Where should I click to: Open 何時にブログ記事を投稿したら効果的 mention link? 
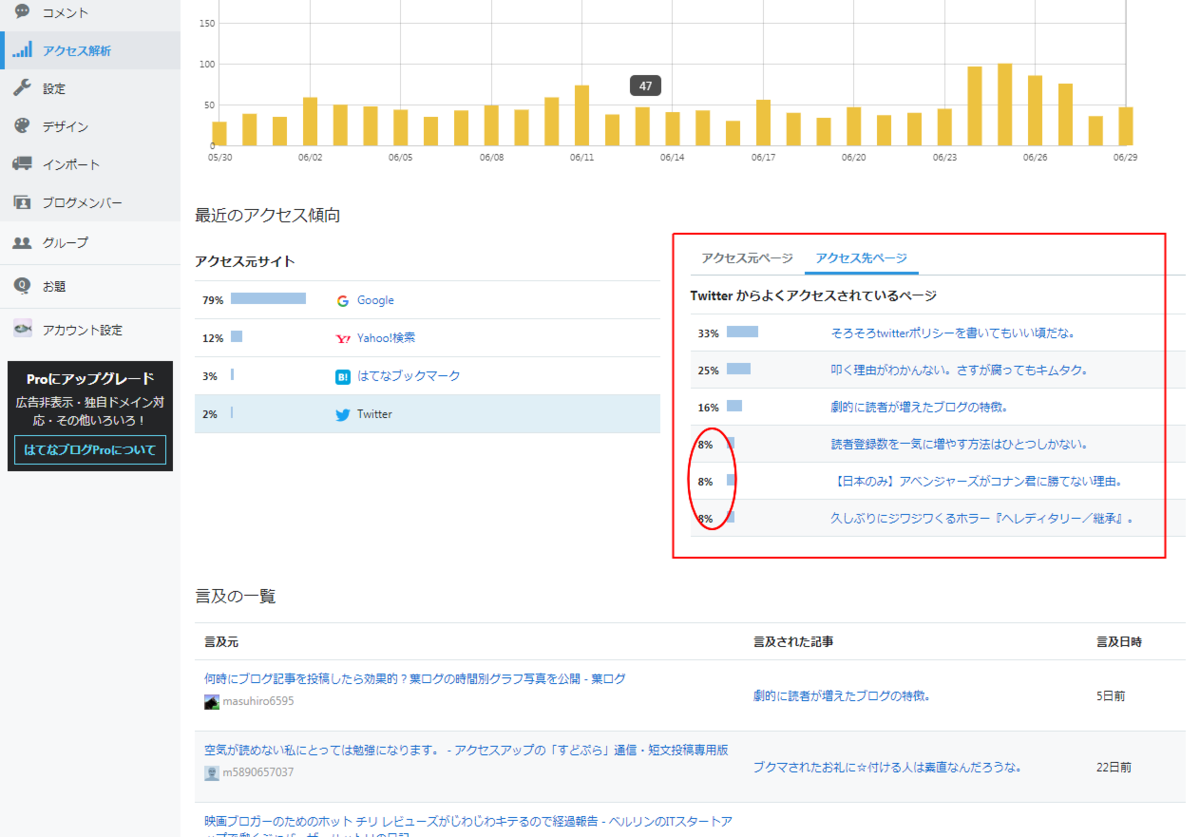pyautogui.click(x=415, y=678)
